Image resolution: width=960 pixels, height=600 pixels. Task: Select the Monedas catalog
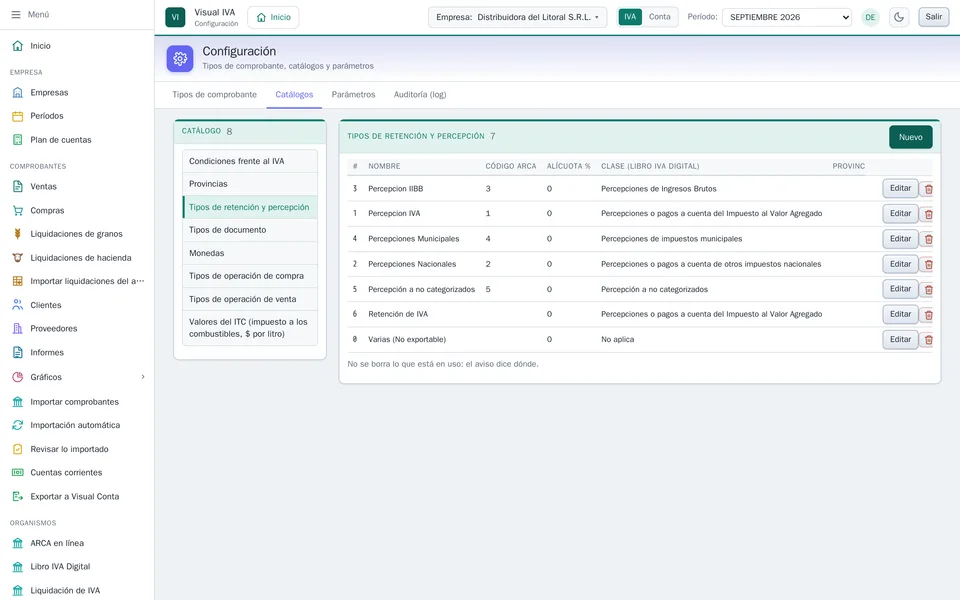(250, 253)
